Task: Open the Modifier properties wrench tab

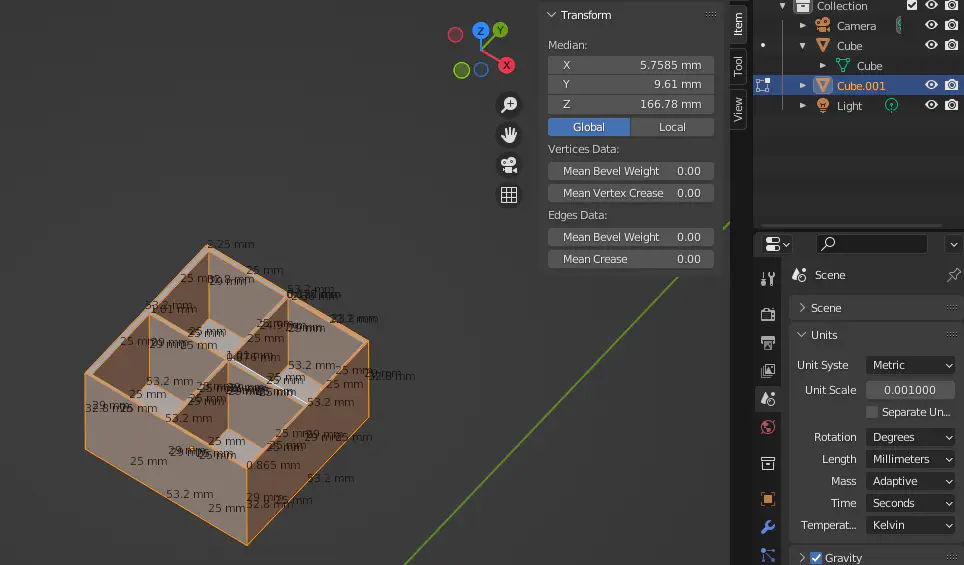Action: tap(768, 527)
